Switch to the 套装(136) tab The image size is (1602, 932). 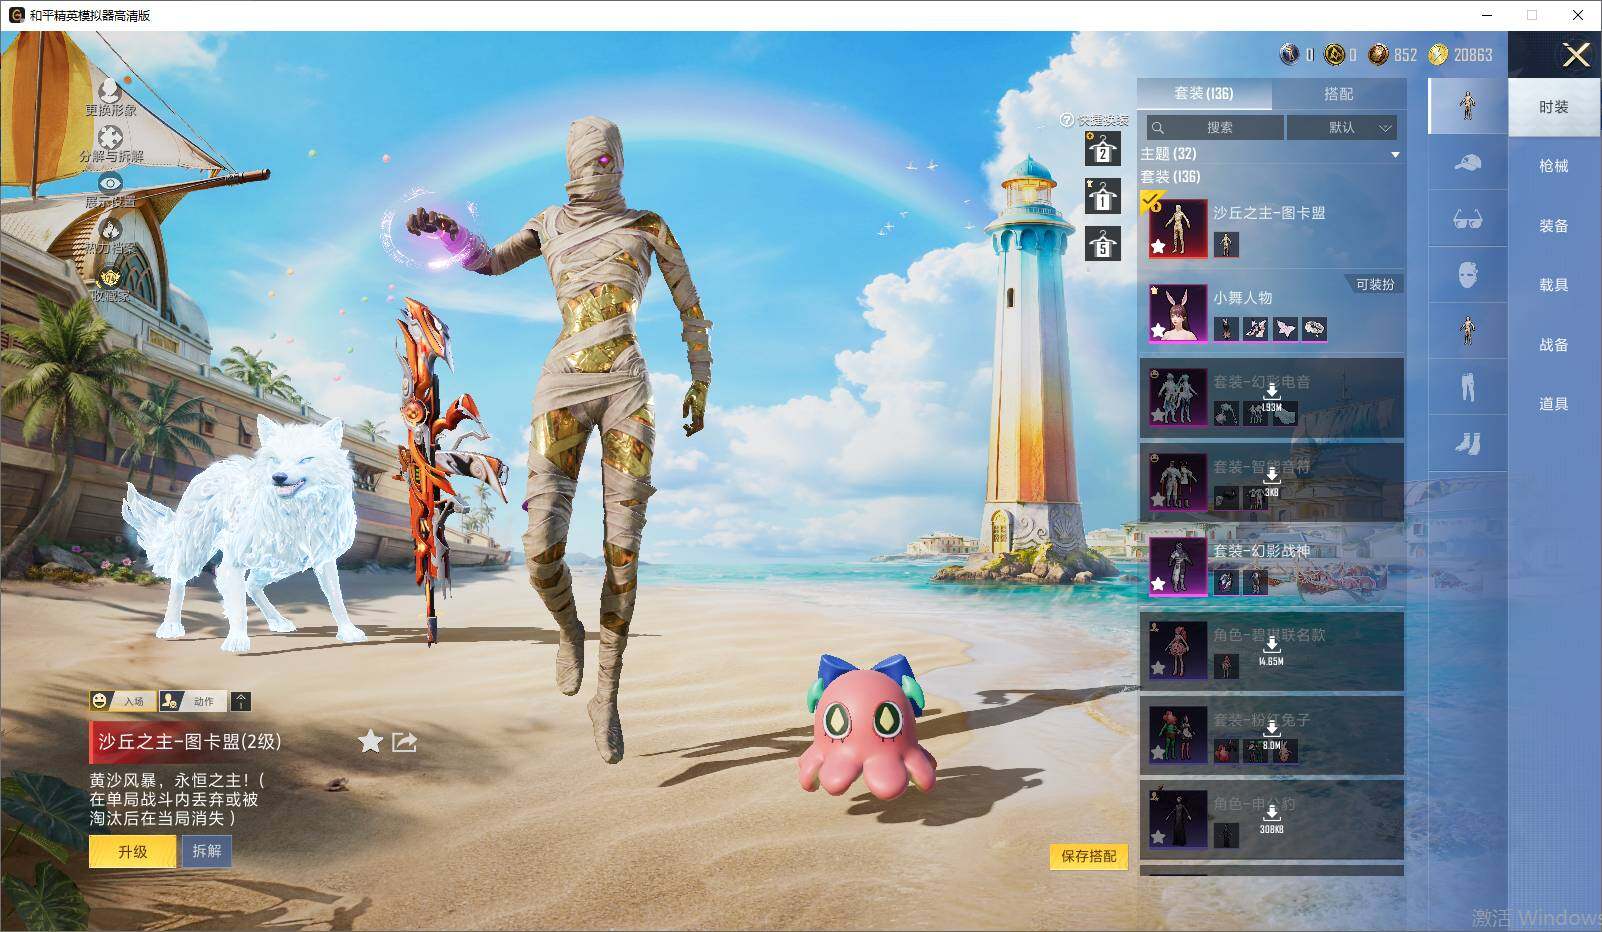point(1204,93)
